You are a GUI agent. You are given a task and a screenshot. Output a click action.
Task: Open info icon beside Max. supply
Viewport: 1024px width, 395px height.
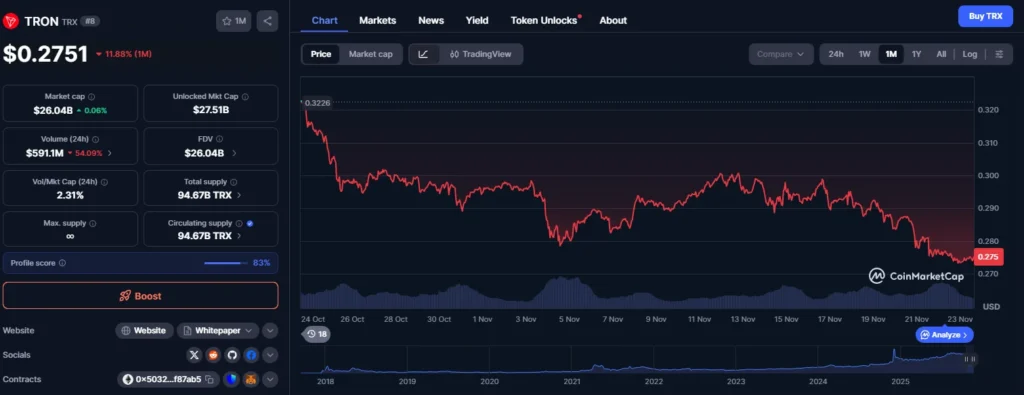pos(92,223)
